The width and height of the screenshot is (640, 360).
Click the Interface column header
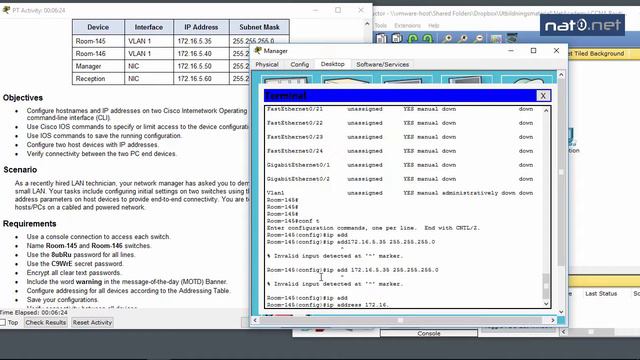pos(149,27)
